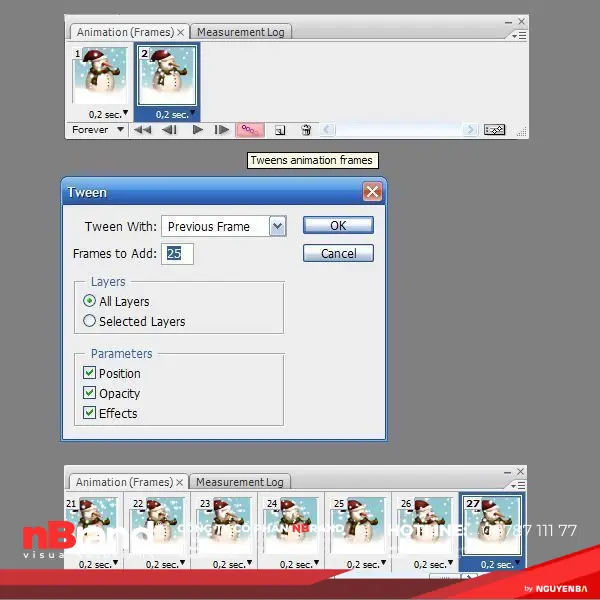This screenshot has height=600, width=600.
Task: Select All Layers radio option
Action: coord(89,301)
